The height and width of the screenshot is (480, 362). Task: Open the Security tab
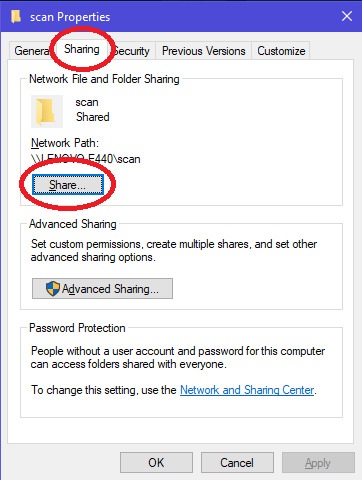pyautogui.click(x=132, y=51)
